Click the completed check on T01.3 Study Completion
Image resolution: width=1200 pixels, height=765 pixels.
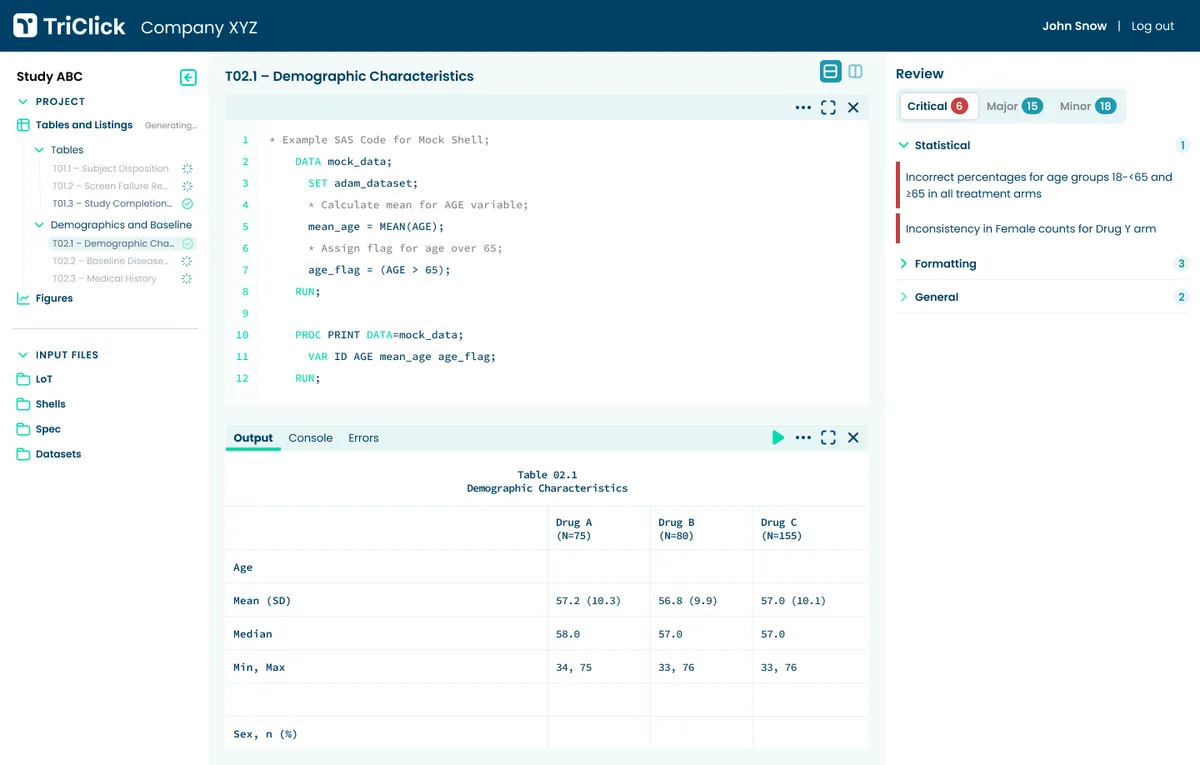pyautogui.click(x=189, y=203)
